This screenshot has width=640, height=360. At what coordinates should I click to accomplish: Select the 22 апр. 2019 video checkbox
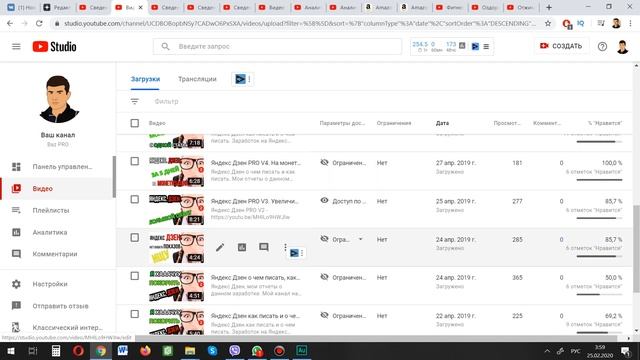coord(135,314)
